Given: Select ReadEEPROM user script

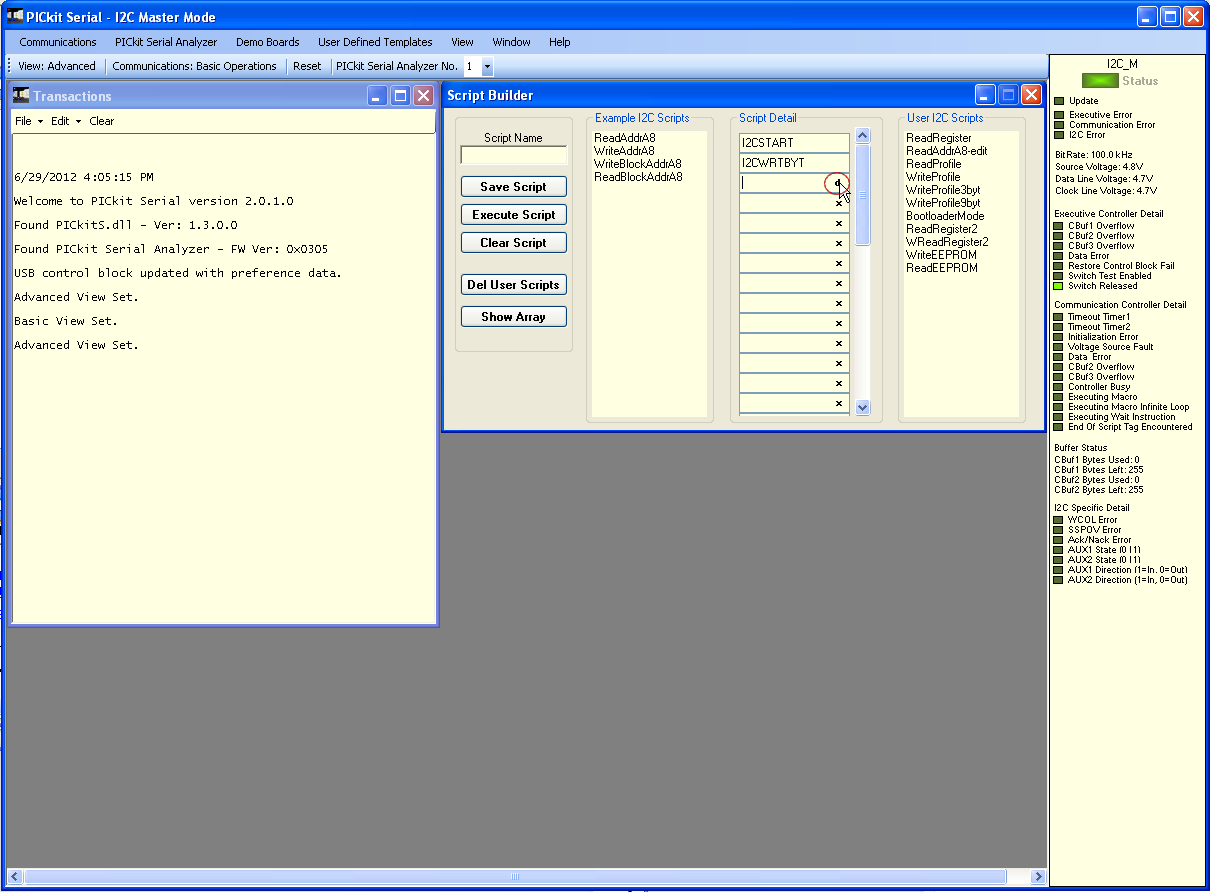Looking at the screenshot, I should point(942,268).
